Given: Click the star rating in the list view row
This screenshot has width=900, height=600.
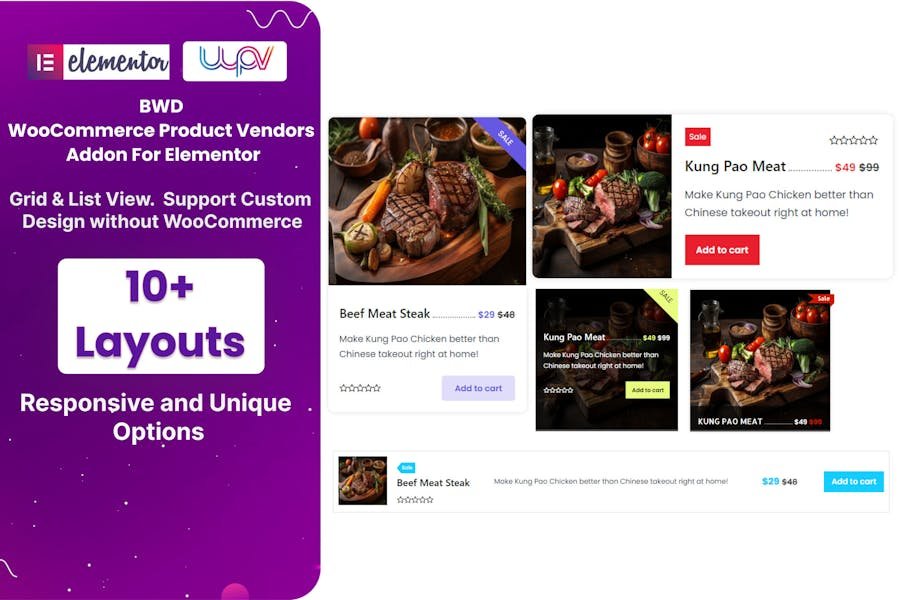Looking at the screenshot, I should 415,500.
